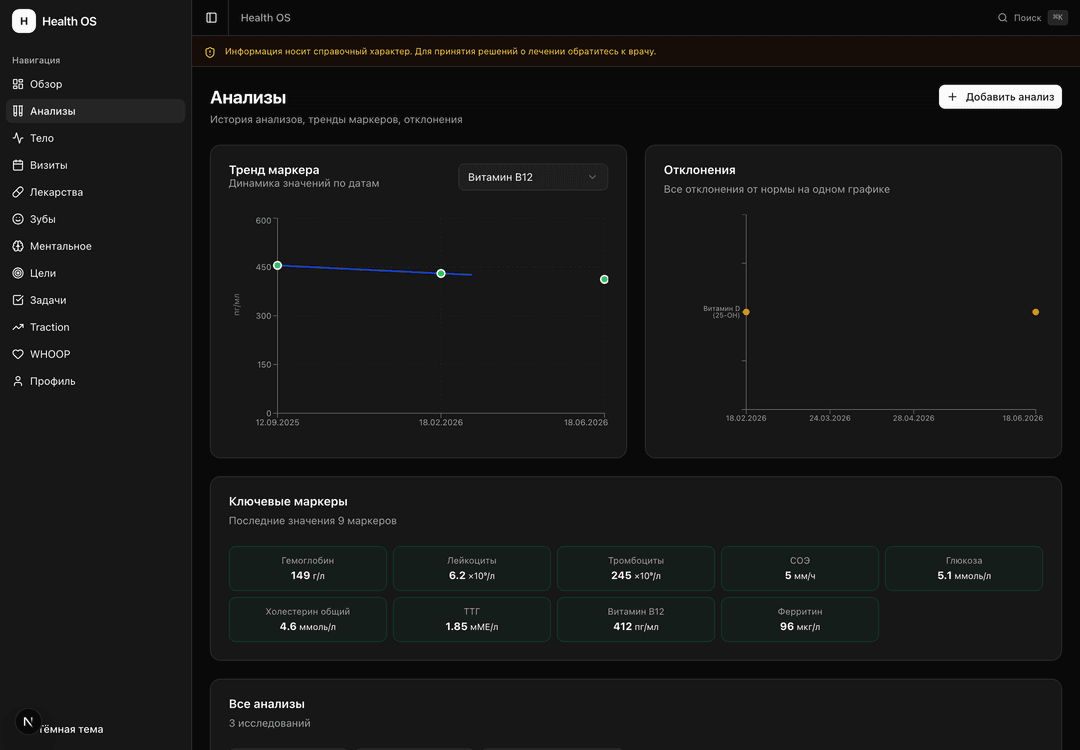Select the Лекарства pill icon
Image resolution: width=1080 pixels, height=750 pixels.
18,192
